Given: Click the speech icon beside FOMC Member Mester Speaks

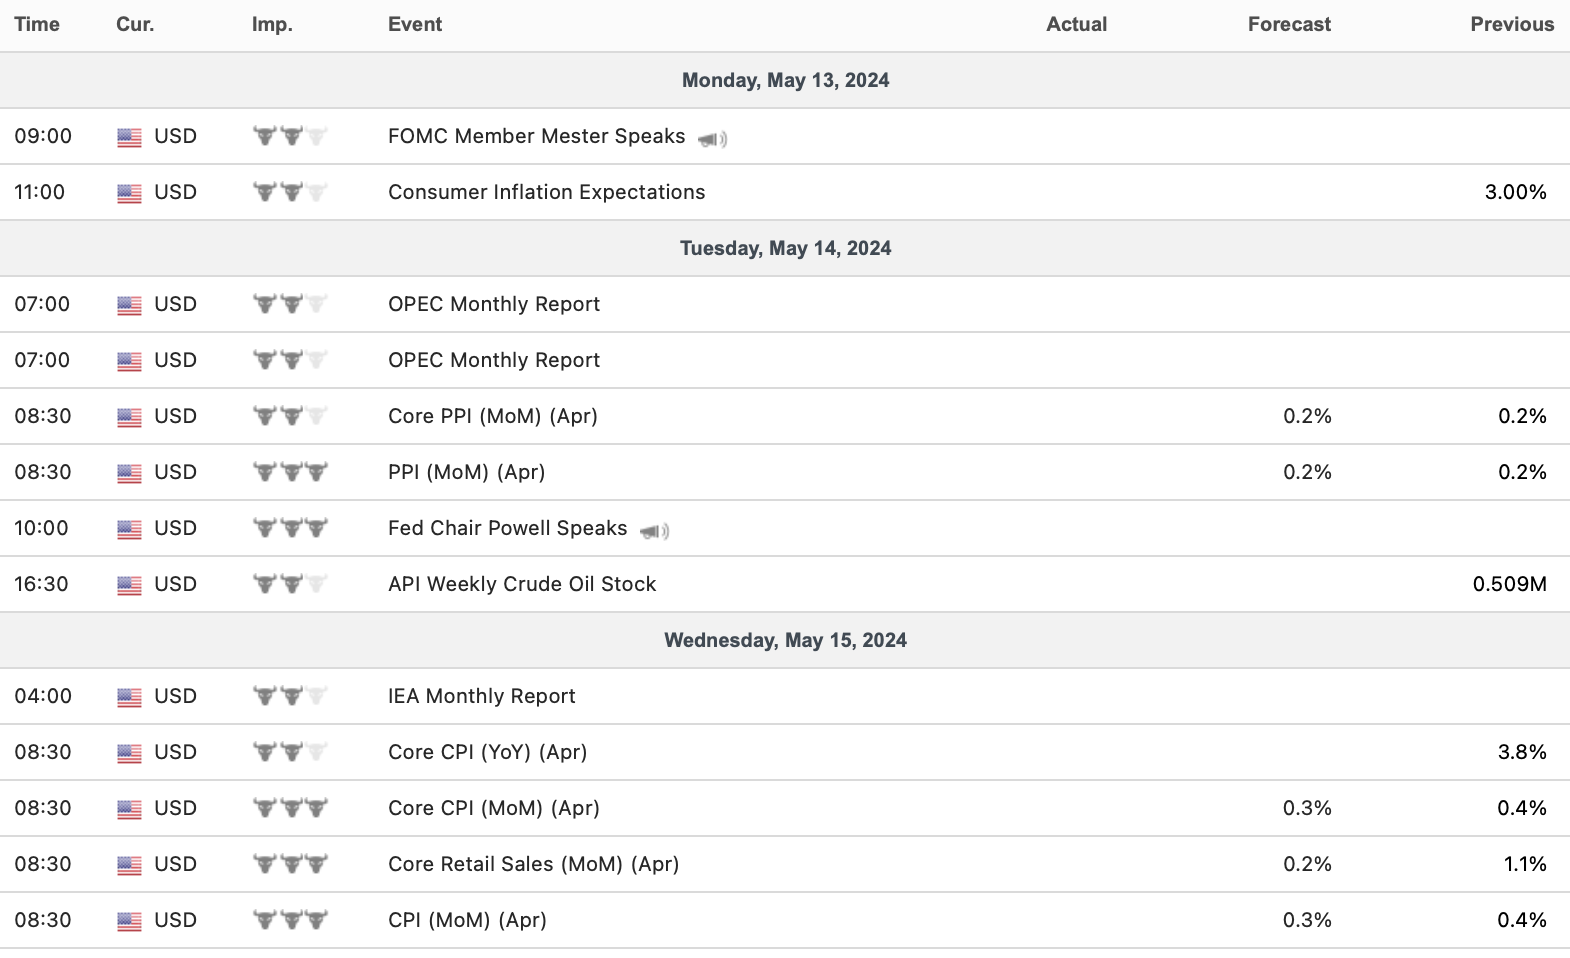Looking at the screenshot, I should pyautogui.click(x=712, y=139).
